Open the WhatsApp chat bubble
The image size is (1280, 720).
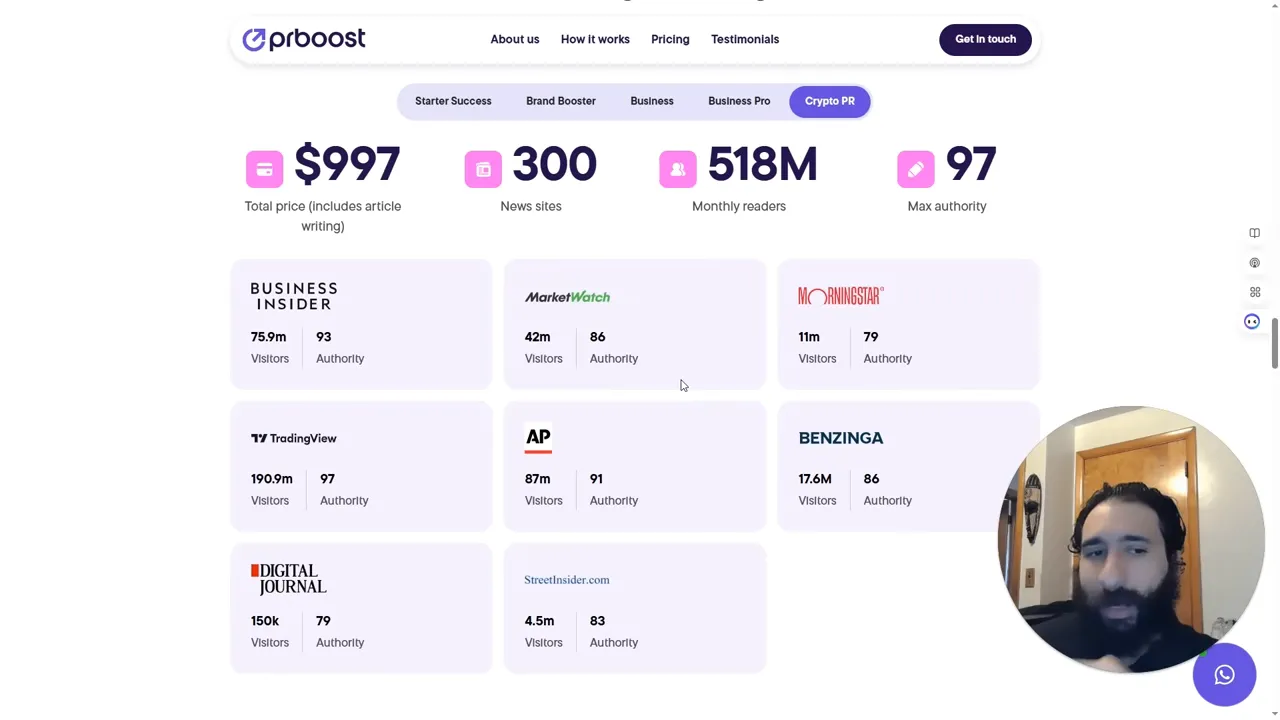tap(1224, 675)
